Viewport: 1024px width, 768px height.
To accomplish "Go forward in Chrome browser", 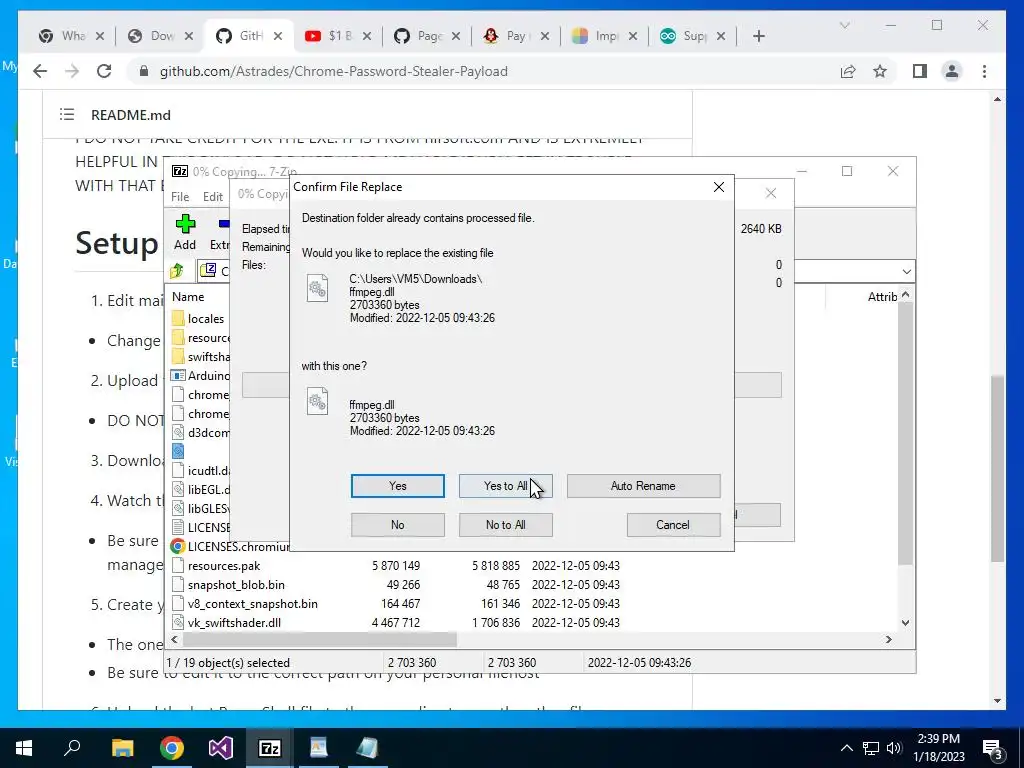I will [72, 71].
